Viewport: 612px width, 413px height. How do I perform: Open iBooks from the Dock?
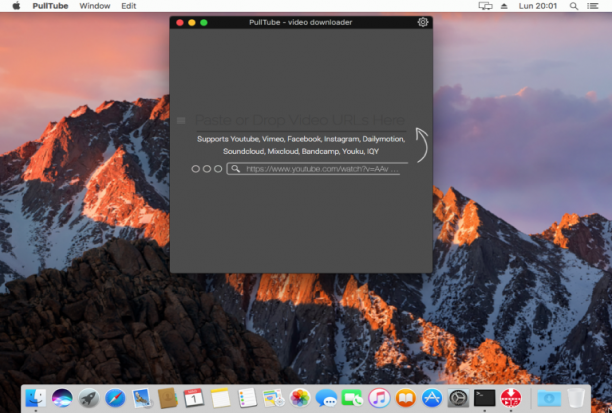[x=406, y=398]
